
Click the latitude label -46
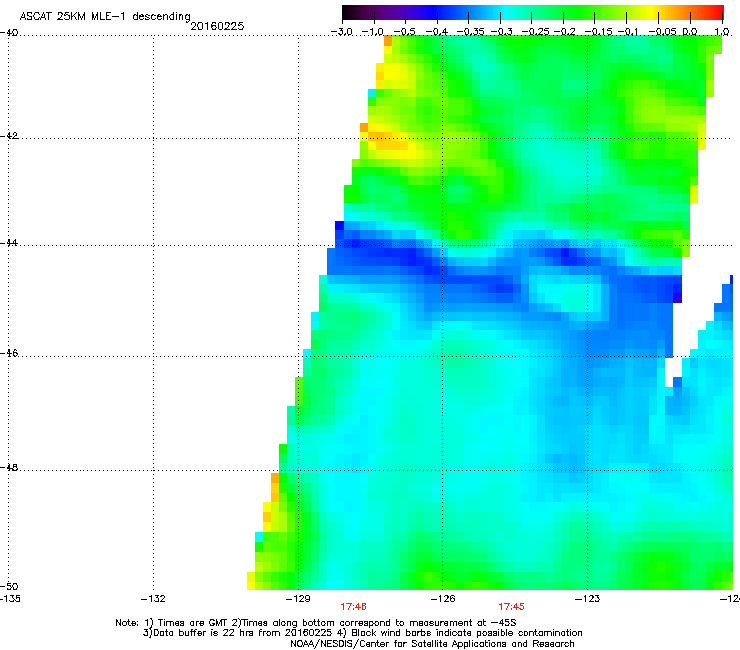9,353
